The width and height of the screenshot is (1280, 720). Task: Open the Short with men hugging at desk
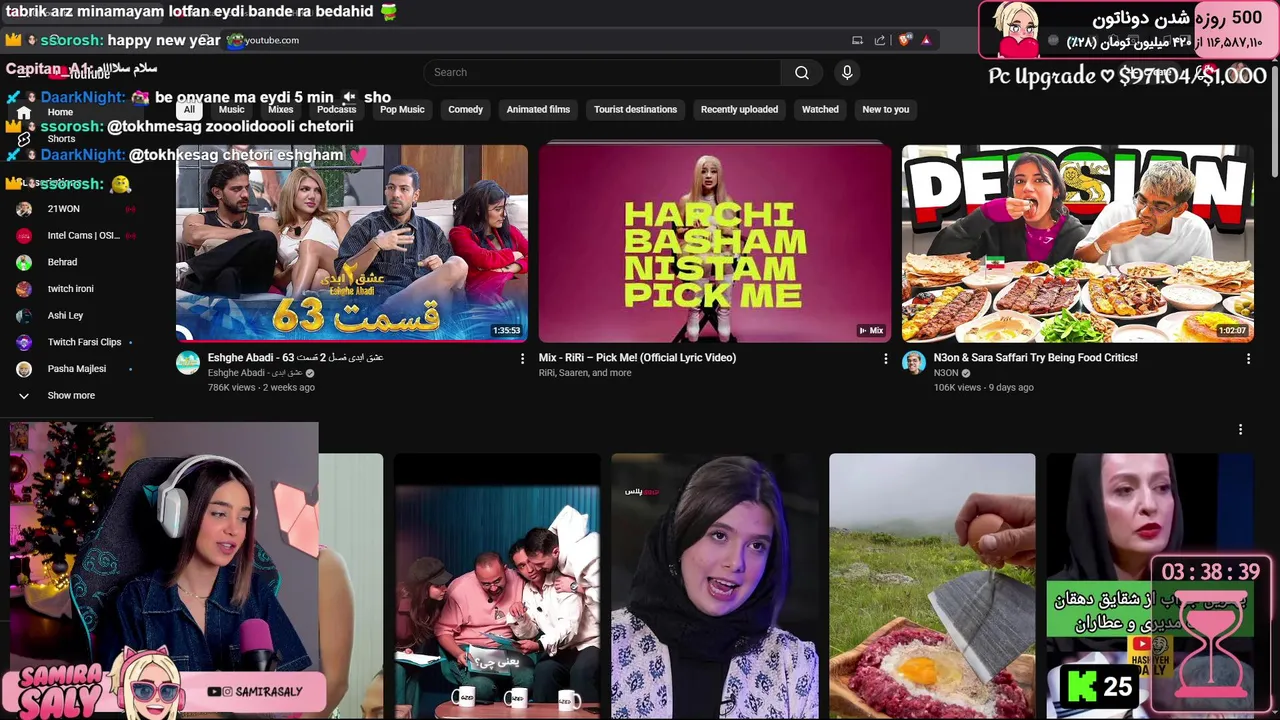[x=497, y=586]
